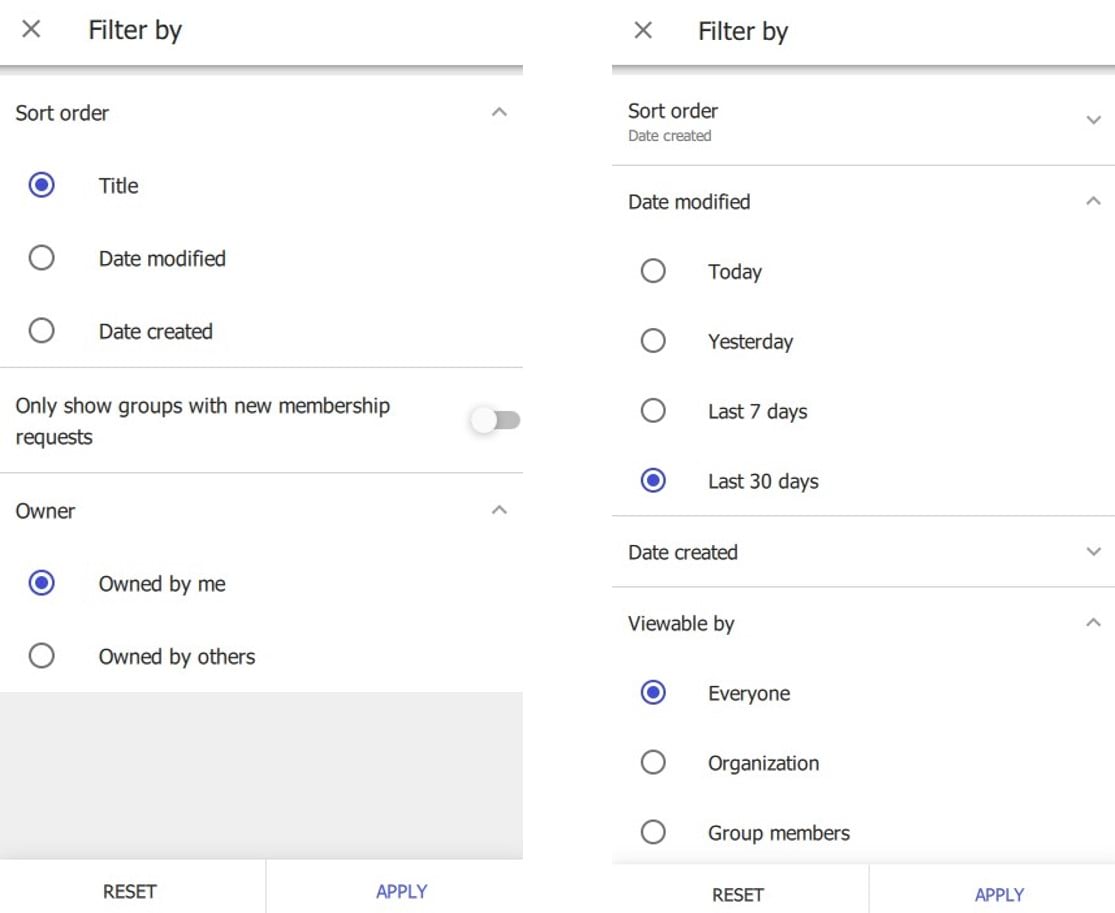
Task: Choose Date modified as sort order
Action: (42, 258)
